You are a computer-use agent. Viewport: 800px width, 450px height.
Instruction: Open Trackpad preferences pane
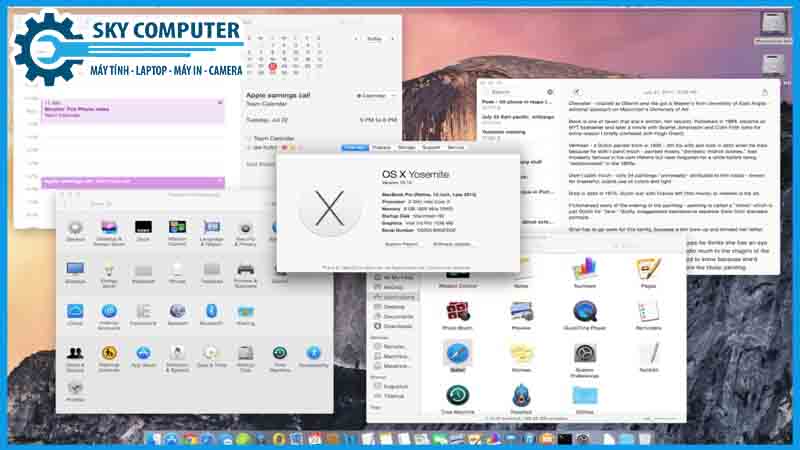coord(212,273)
